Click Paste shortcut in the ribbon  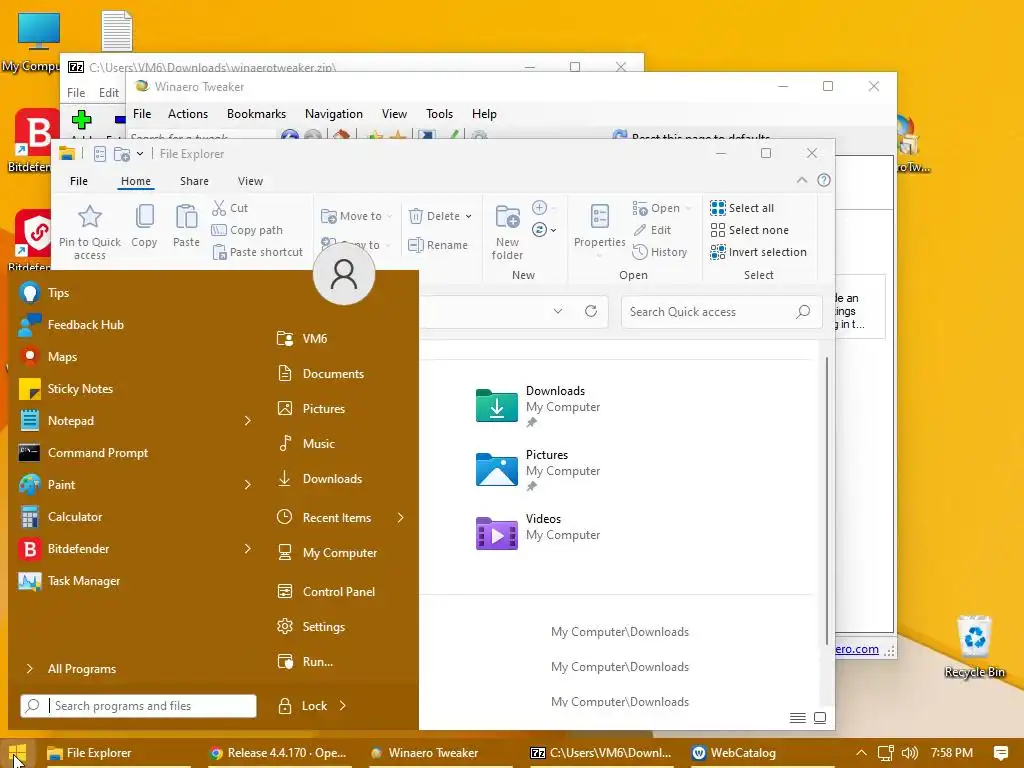pos(257,252)
